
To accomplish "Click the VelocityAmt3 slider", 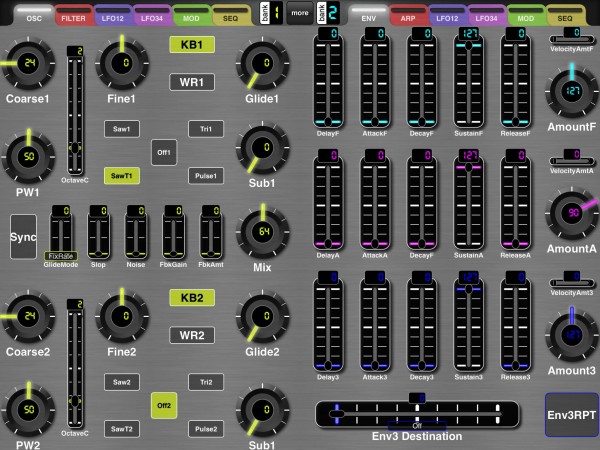I will tap(572, 282).
